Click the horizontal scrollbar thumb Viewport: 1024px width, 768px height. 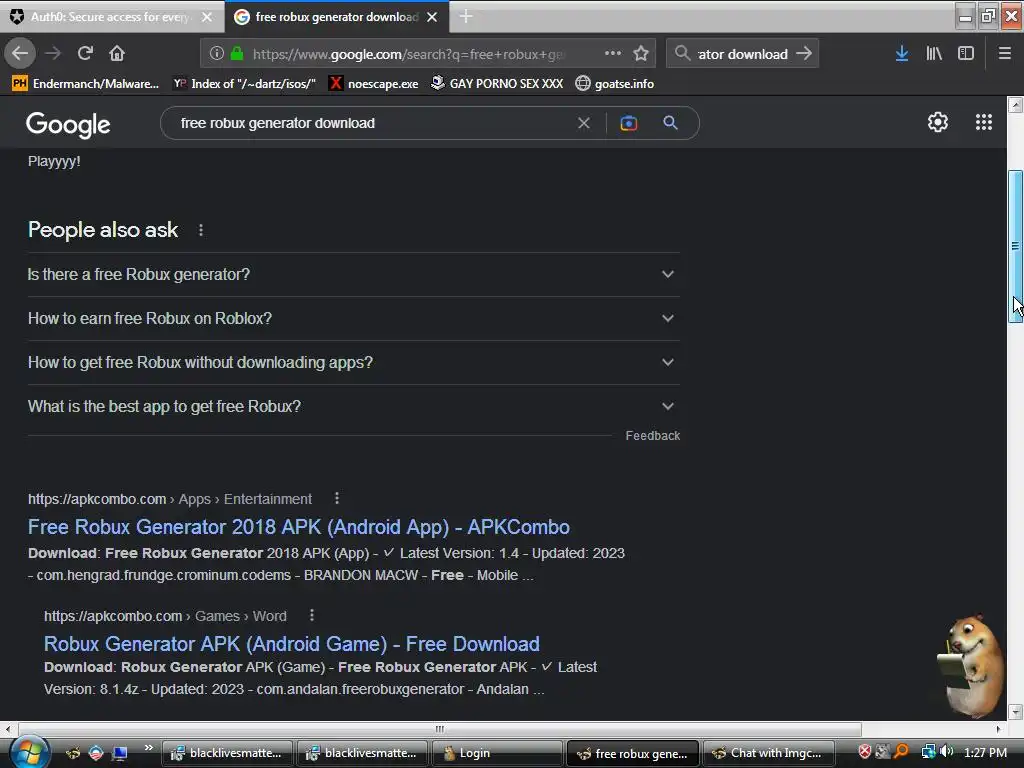(x=440, y=729)
